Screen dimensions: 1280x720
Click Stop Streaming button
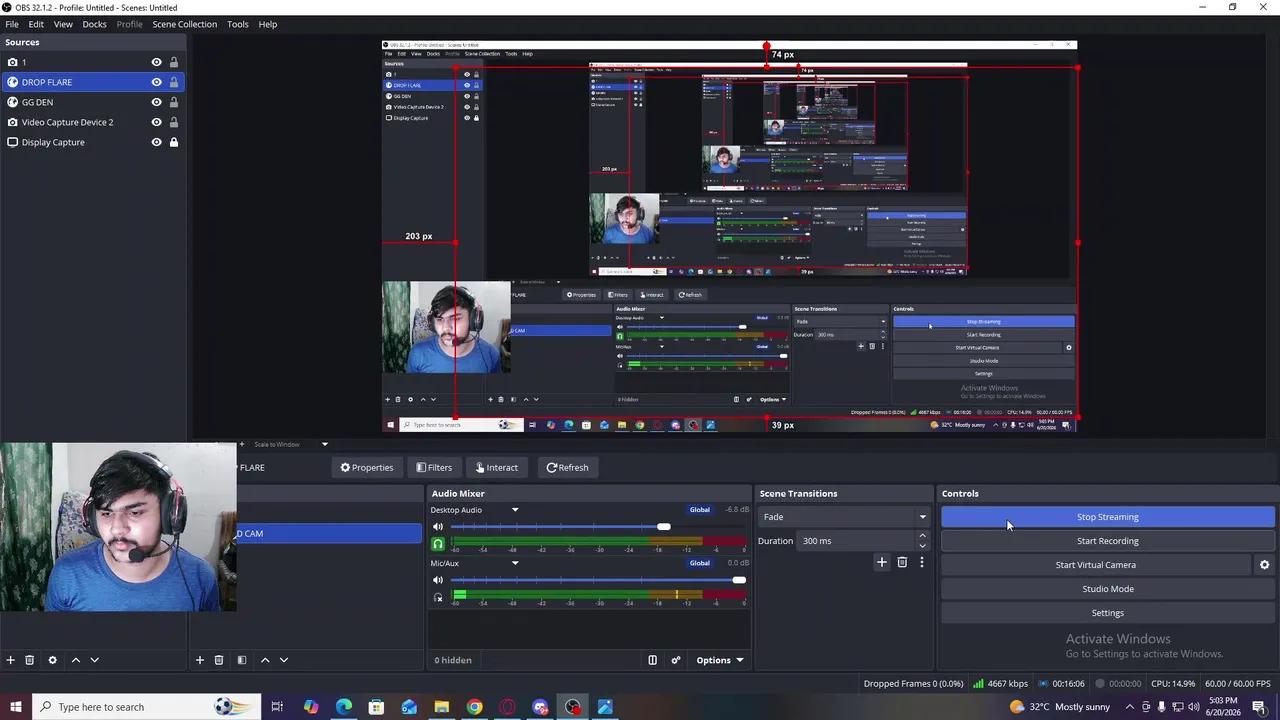(x=1108, y=517)
